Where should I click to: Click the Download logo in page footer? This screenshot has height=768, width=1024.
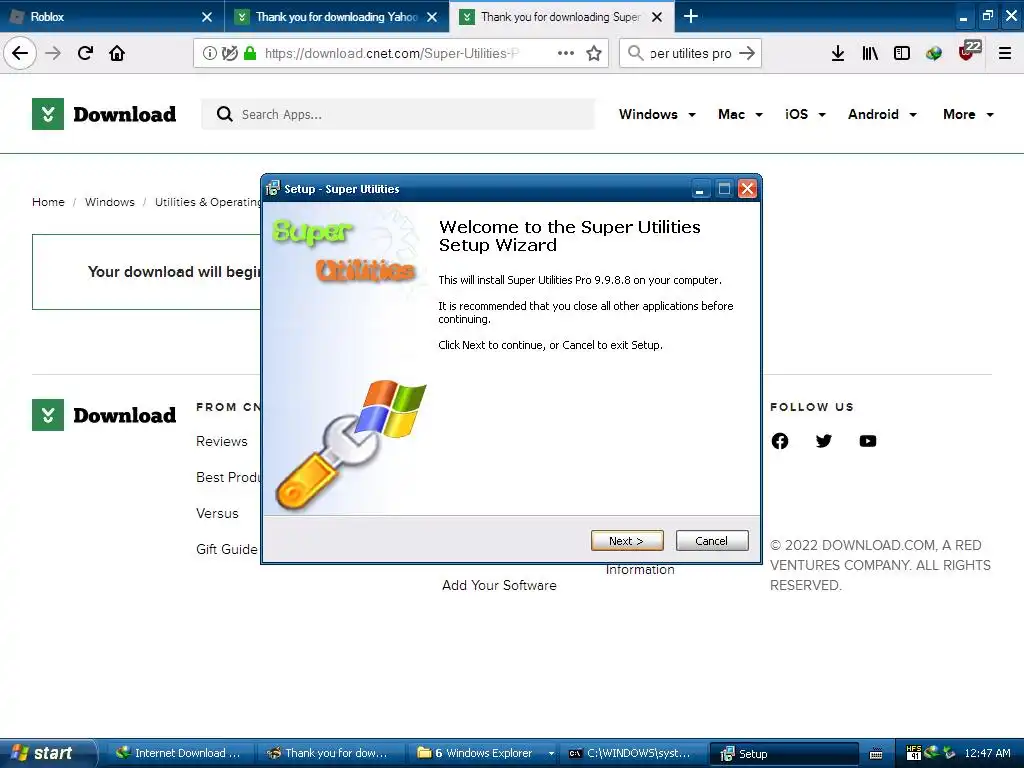pyautogui.click(x=104, y=415)
